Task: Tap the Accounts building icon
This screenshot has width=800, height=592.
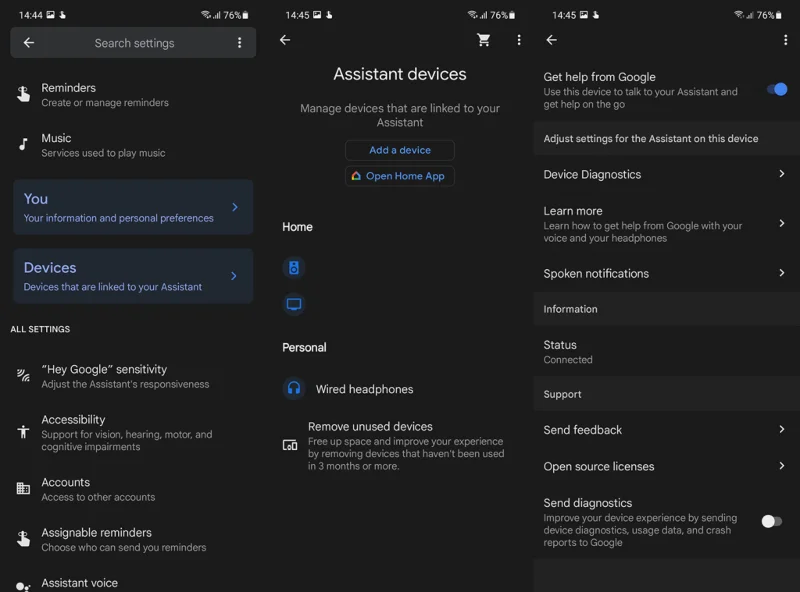Action: [x=23, y=488]
